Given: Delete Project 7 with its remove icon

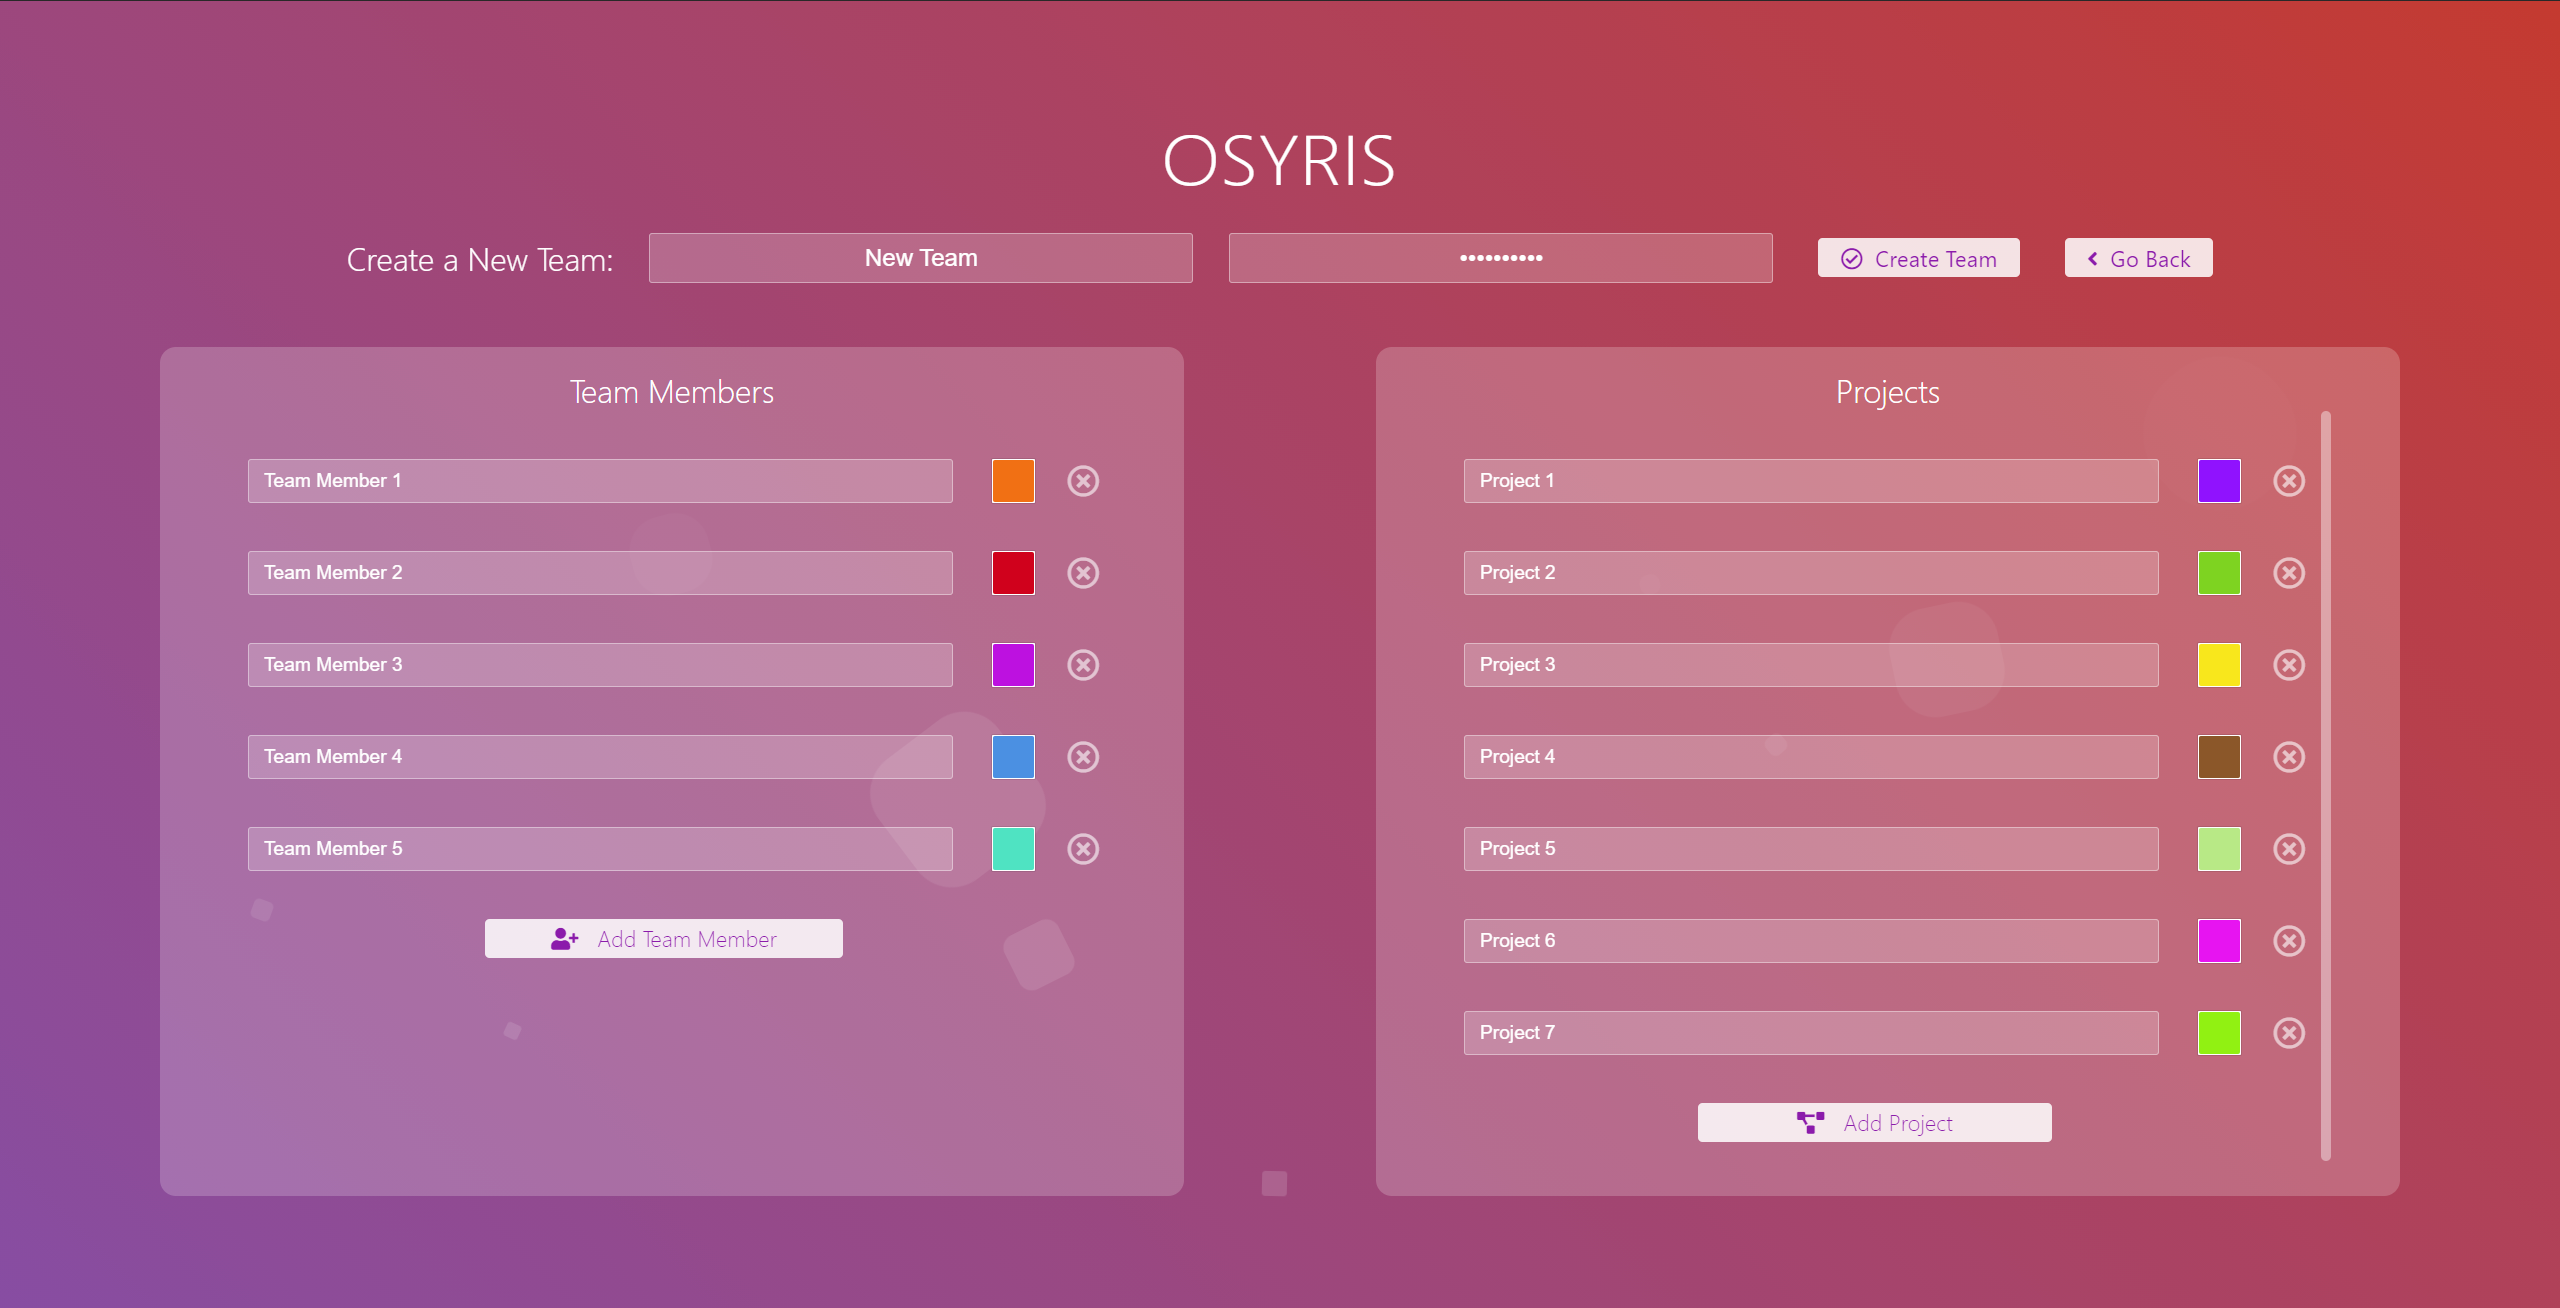Looking at the screenshot, I should tap(2290, 1032).
